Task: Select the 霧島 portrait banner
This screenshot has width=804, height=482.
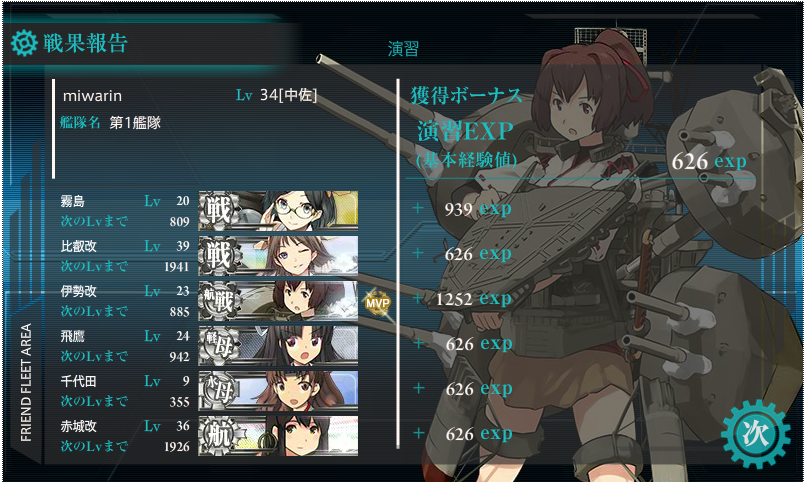Action: tap(278, 210)
